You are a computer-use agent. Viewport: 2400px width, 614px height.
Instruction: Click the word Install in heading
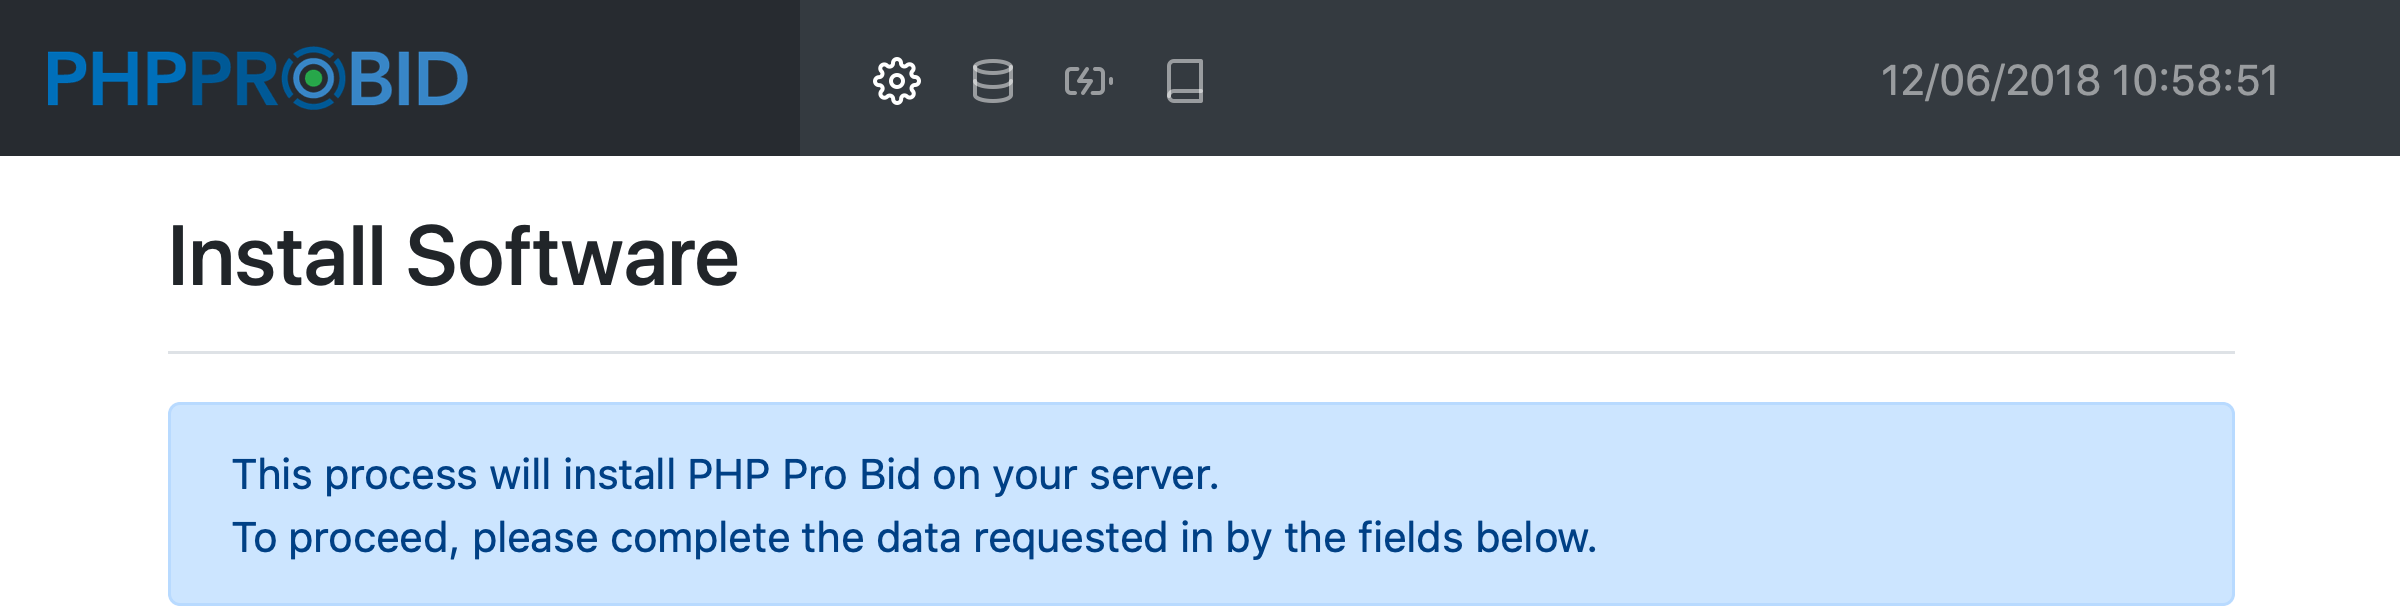click(x=276, y=257)
